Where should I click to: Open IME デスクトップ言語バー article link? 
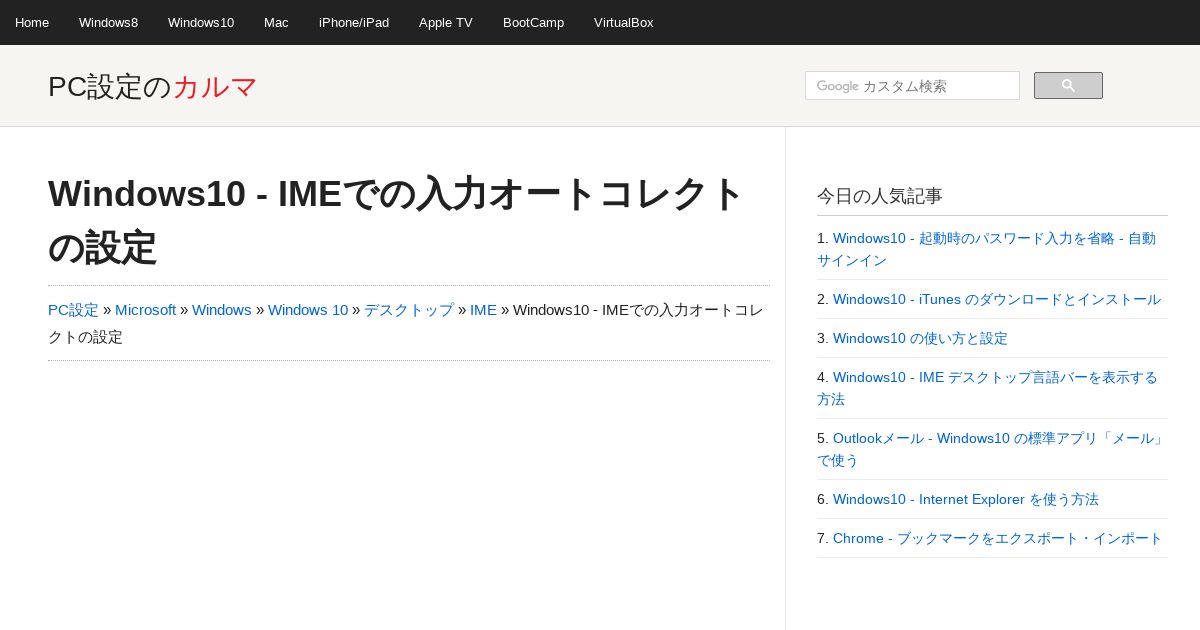tap(987, 388)
